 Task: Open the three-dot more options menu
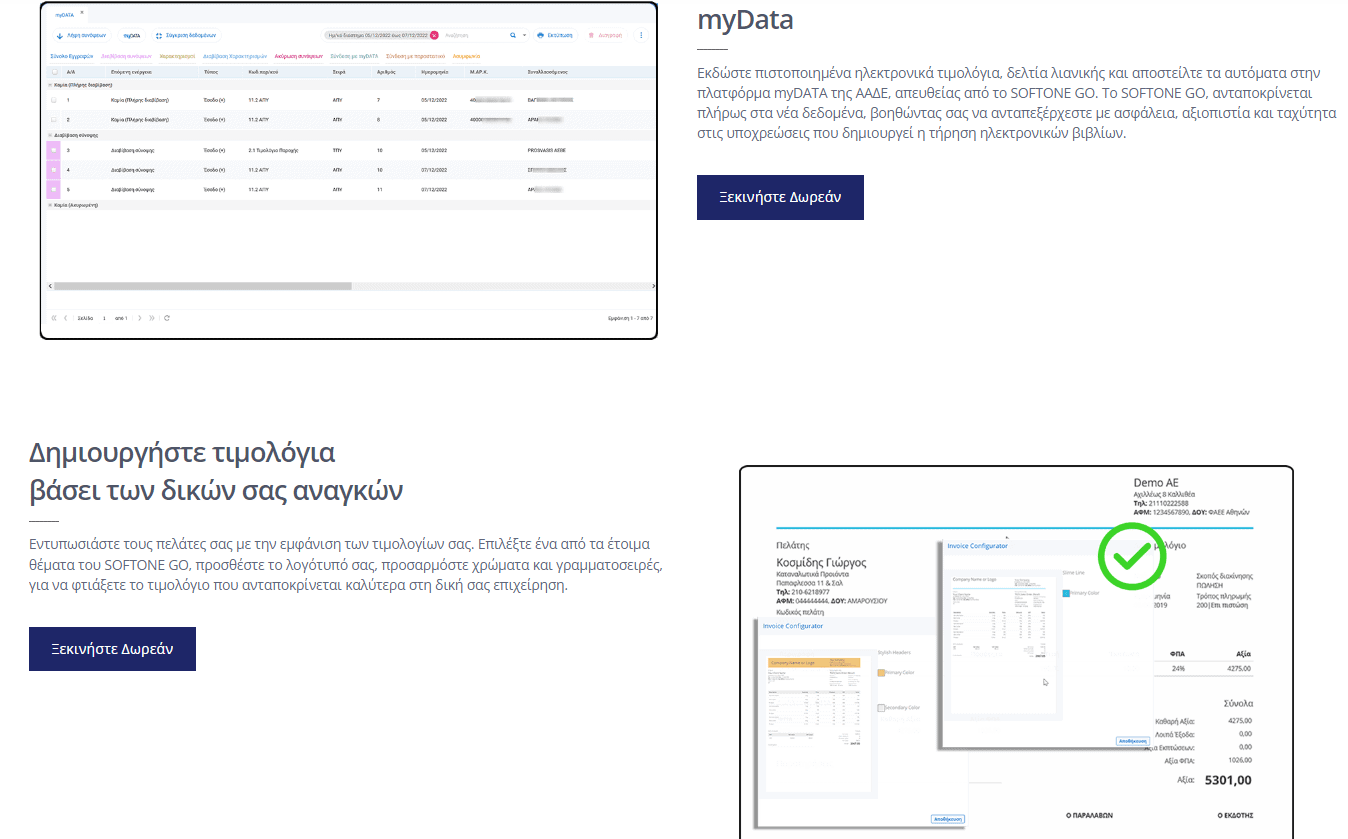[641, 35]
